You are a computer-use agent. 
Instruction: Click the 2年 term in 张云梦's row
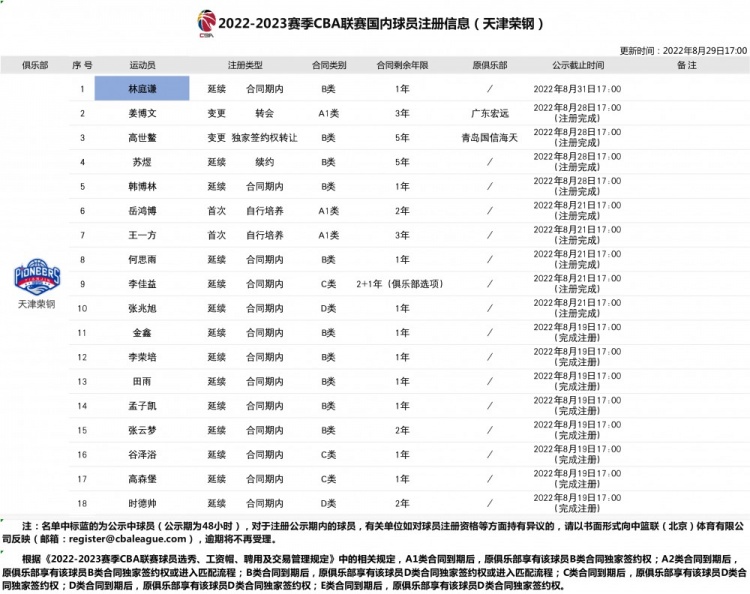(x=402, y=430)
